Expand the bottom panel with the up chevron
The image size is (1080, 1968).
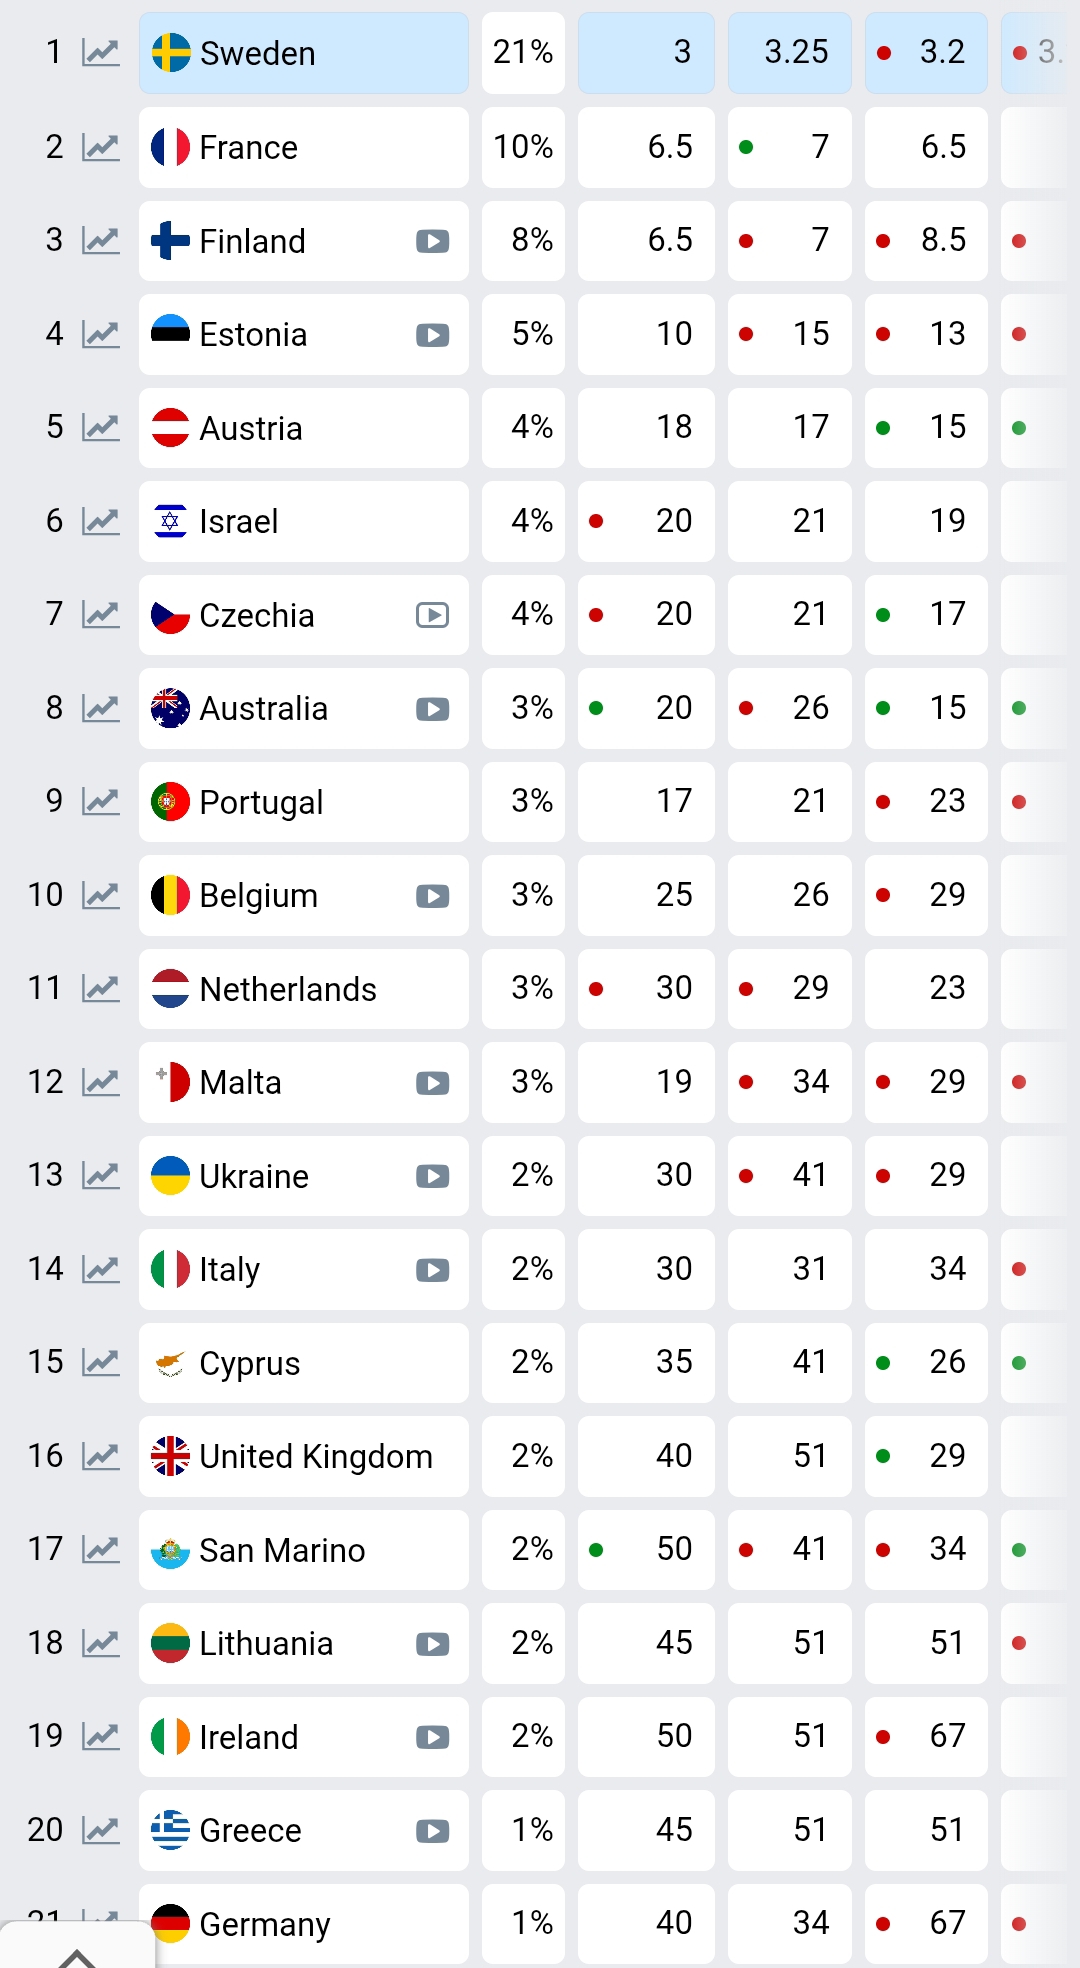point(77,1955)
